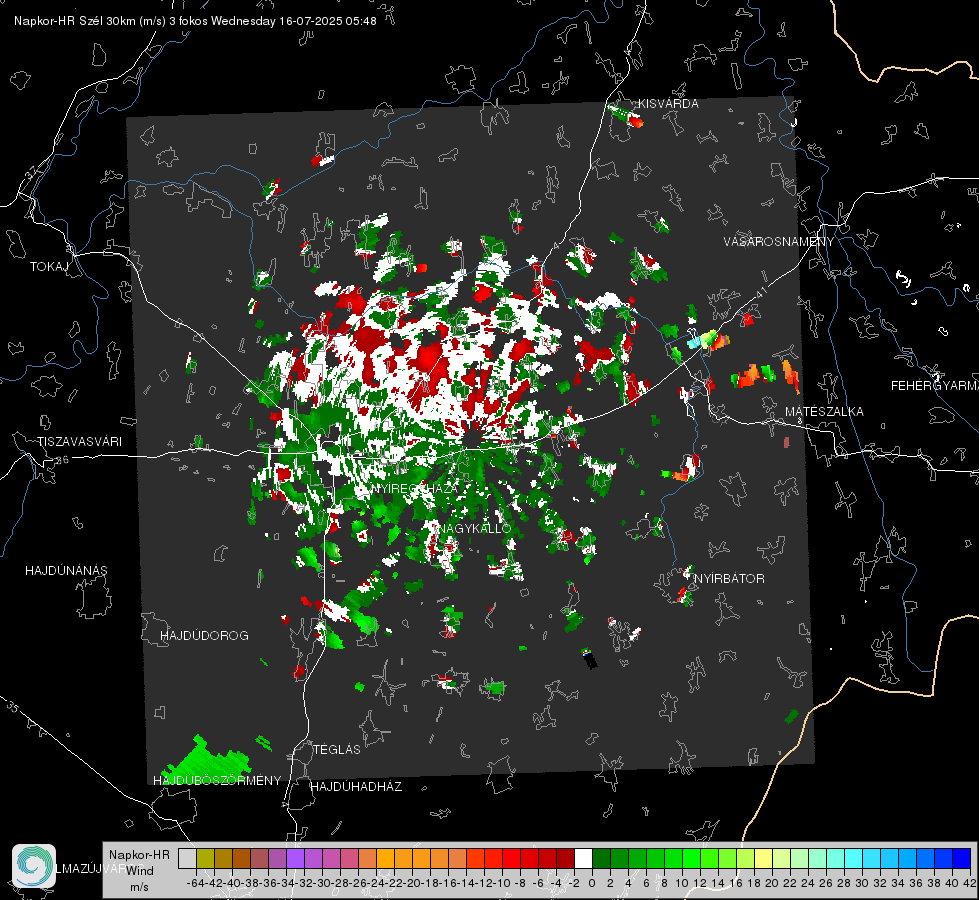Click the NYÍREGYHÁZA city label

point(415,488)
